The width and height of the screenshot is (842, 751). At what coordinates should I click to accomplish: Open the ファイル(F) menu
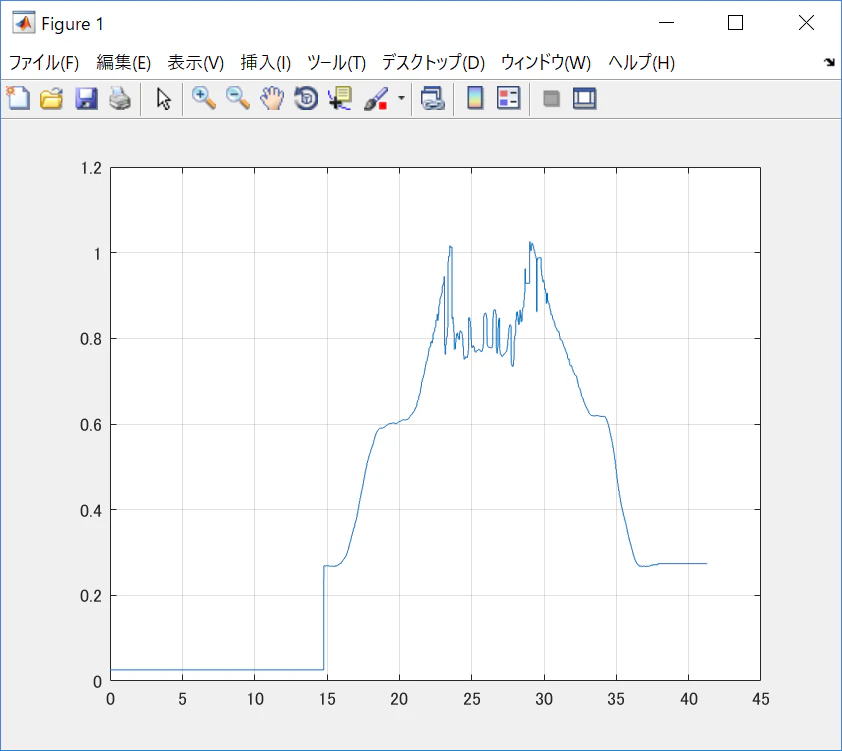44,63
